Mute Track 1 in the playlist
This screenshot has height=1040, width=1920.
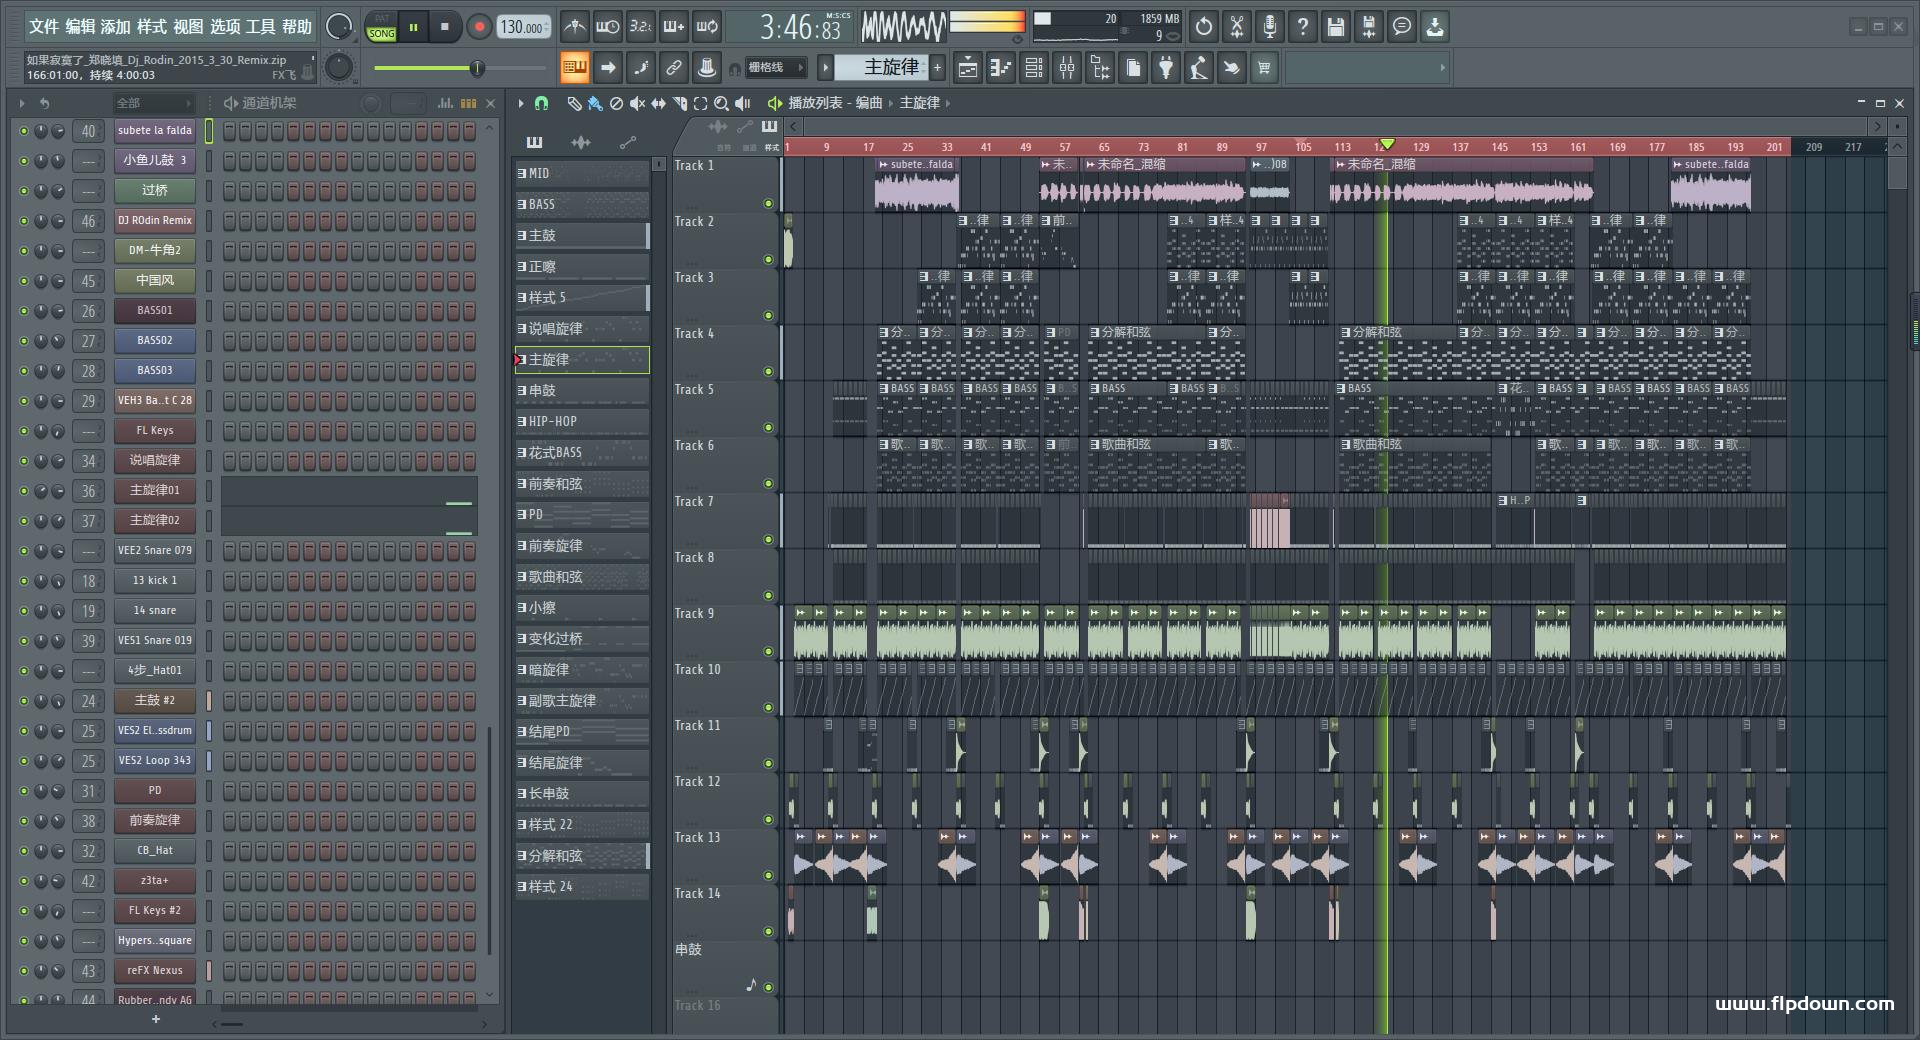coord(768,204)
